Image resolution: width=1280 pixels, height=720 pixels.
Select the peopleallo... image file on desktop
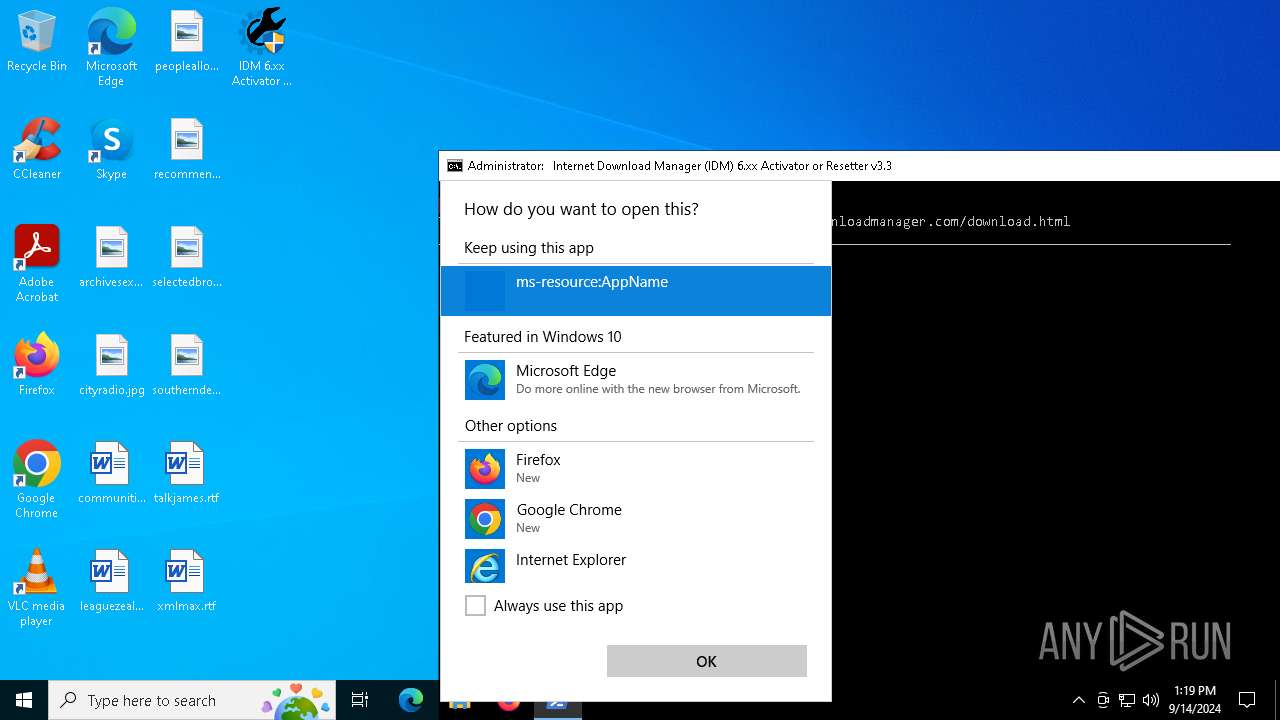(x=187, y=42)
